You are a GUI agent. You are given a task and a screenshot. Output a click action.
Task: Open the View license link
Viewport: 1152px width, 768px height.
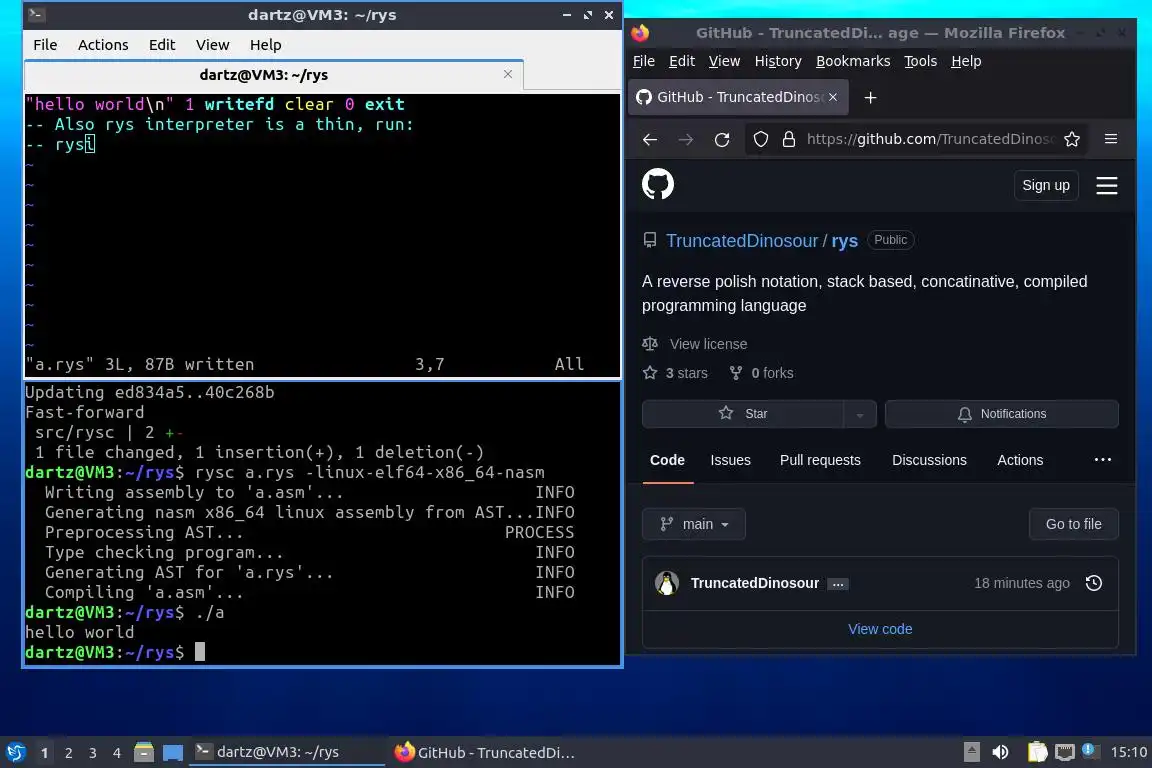point(708,344)
